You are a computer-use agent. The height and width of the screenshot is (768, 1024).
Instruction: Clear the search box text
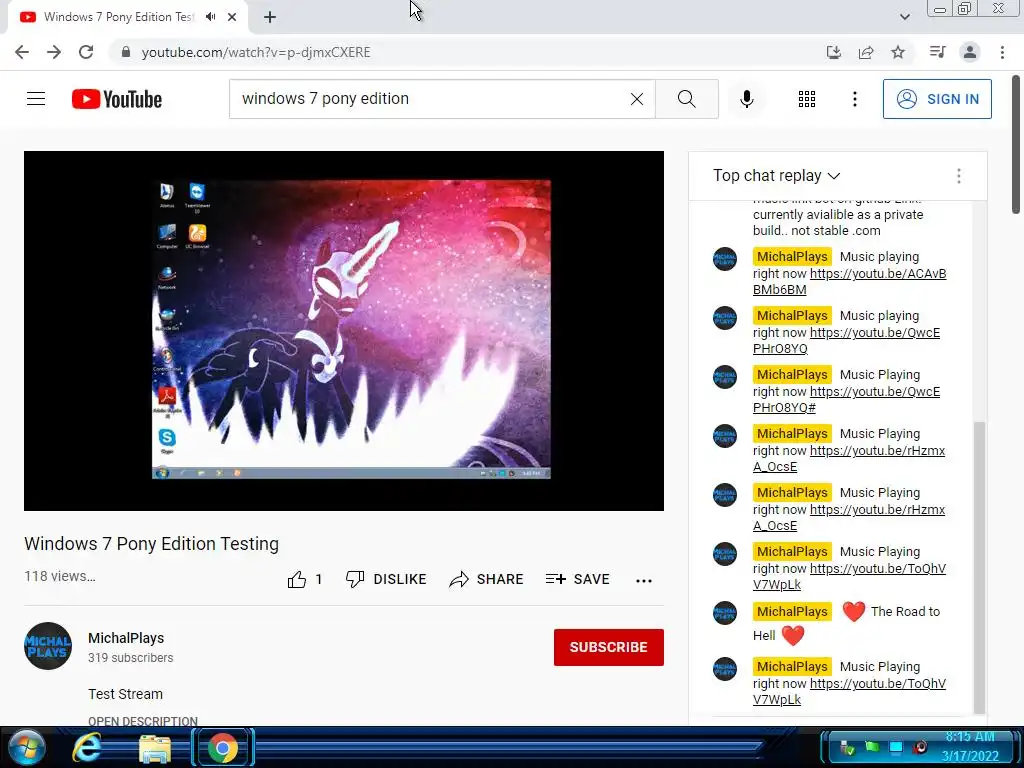click(x=637, y=99)
